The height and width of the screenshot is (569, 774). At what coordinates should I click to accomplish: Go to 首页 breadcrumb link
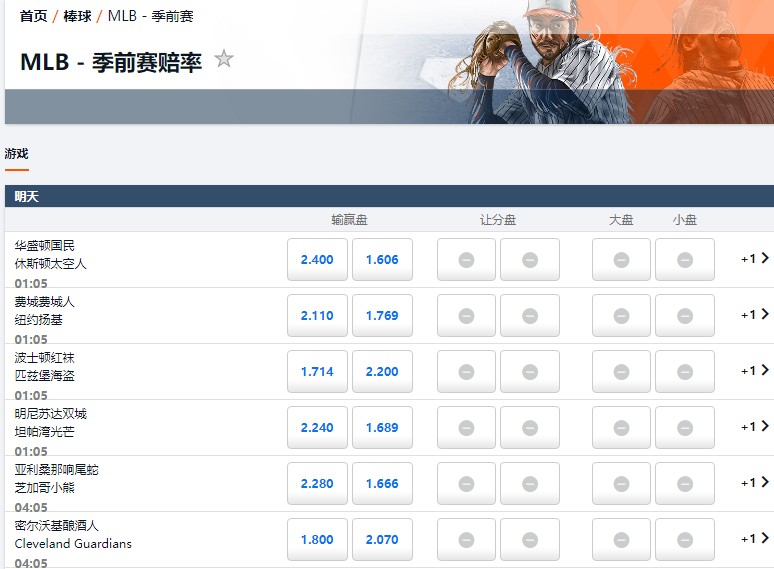(x=33, y=16)
